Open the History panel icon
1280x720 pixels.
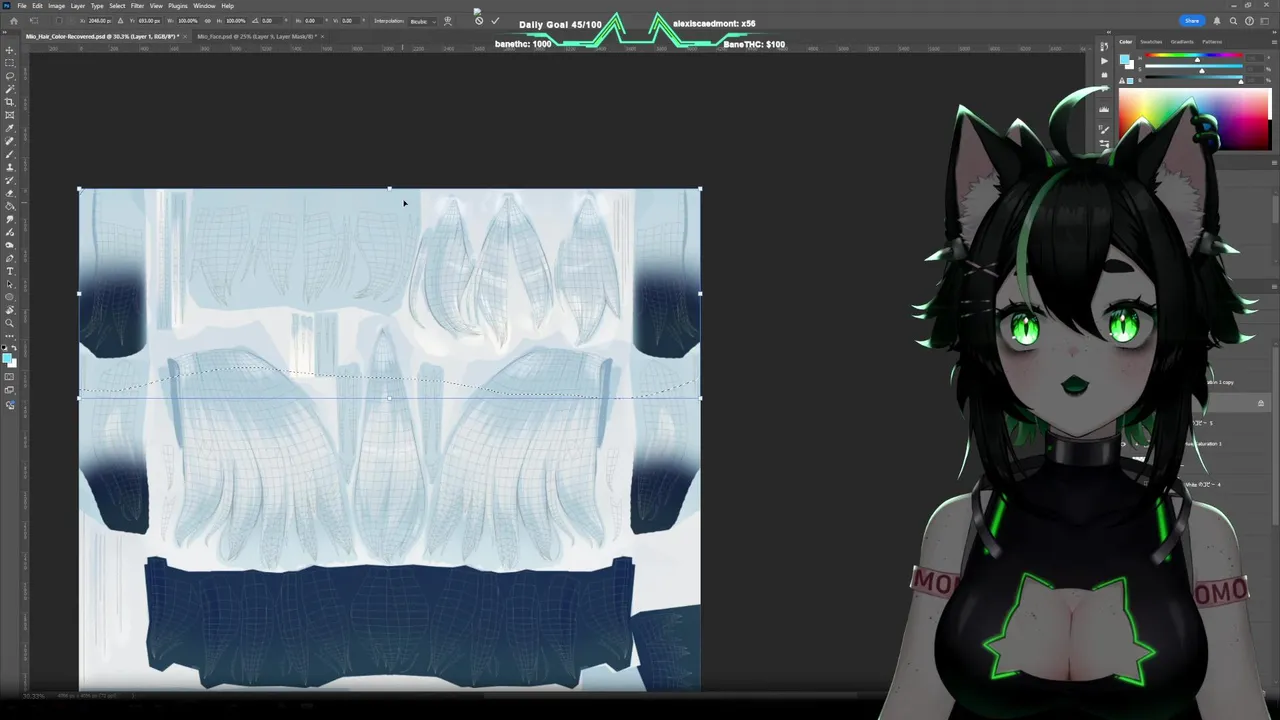pyautogui.click(x=1105, y=46)
